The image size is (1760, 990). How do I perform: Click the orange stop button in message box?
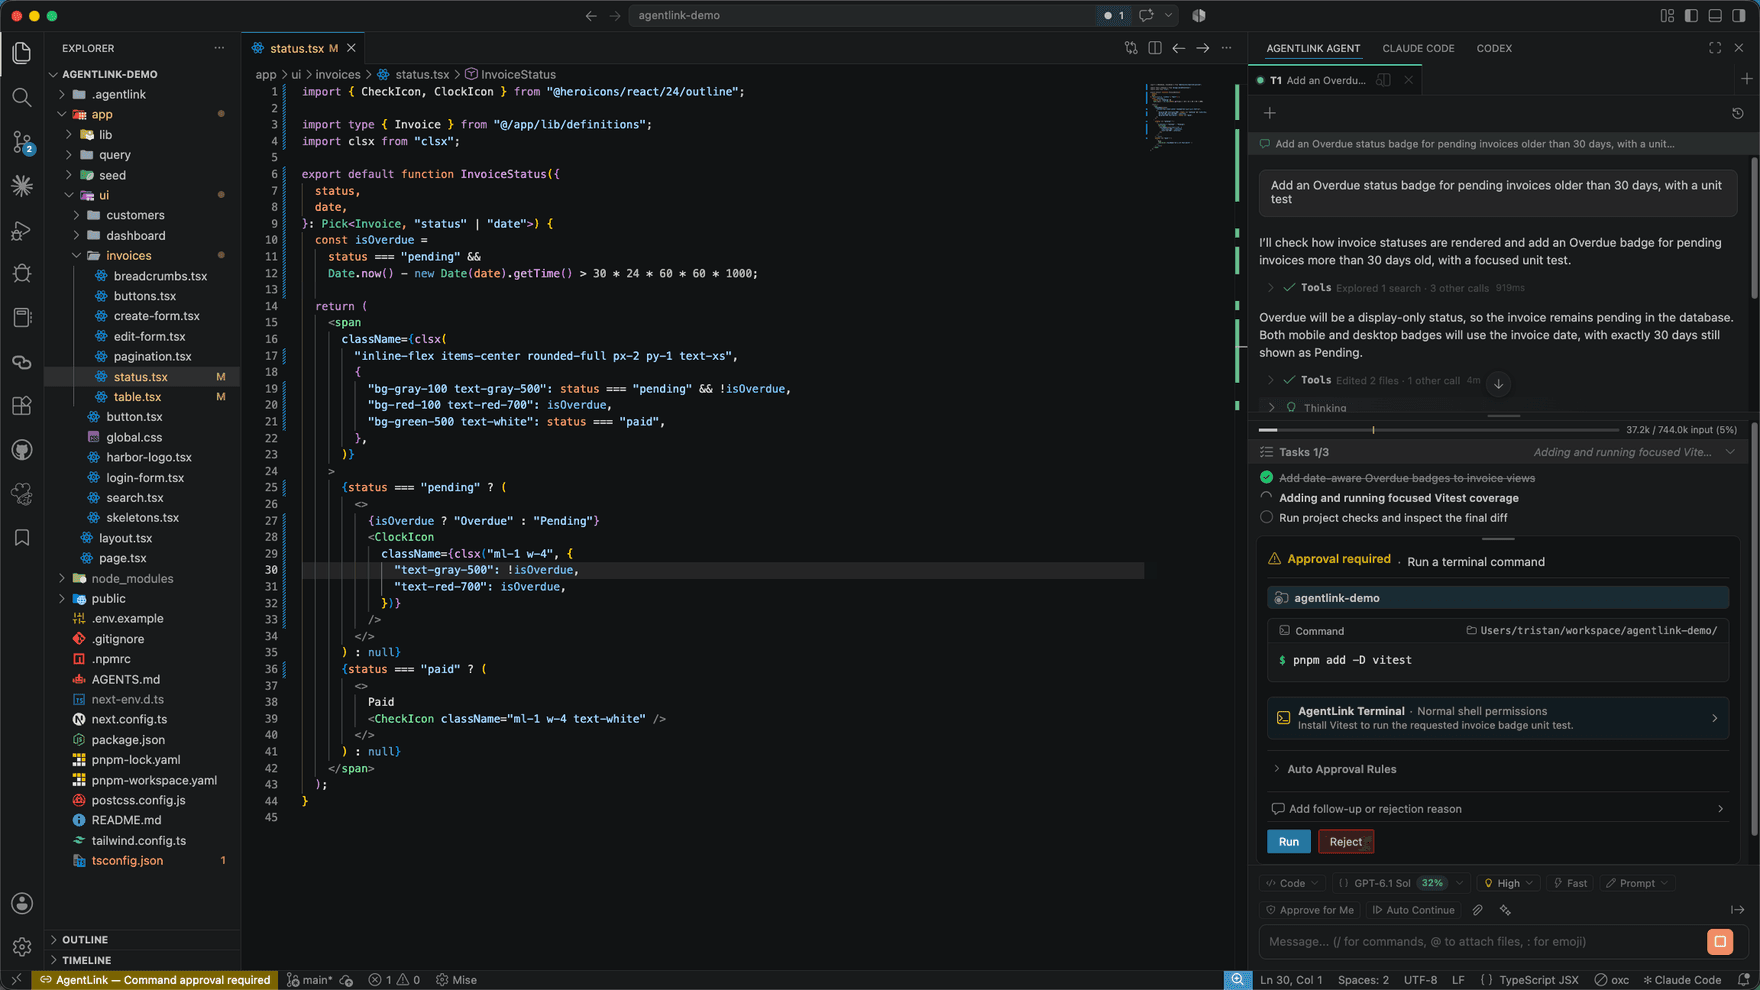(1720, 941)
